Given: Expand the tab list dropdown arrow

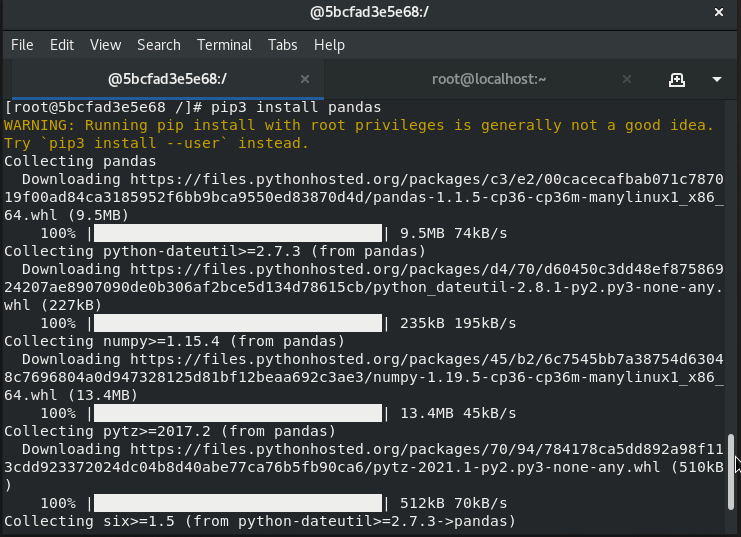Looking at the screenshot, I should 717,79.
